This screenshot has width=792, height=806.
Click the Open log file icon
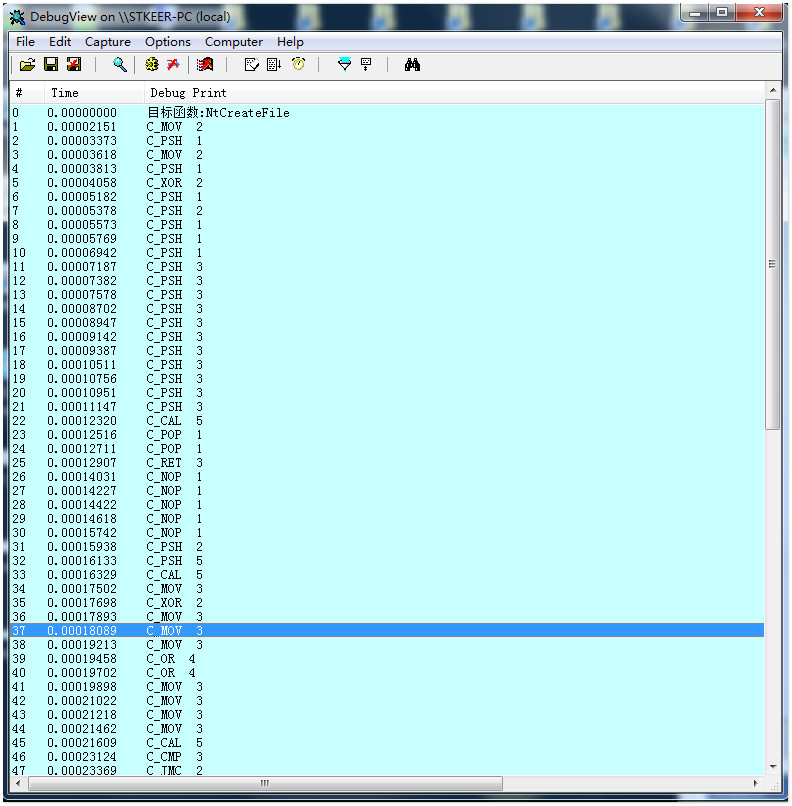tap(27, 65)
